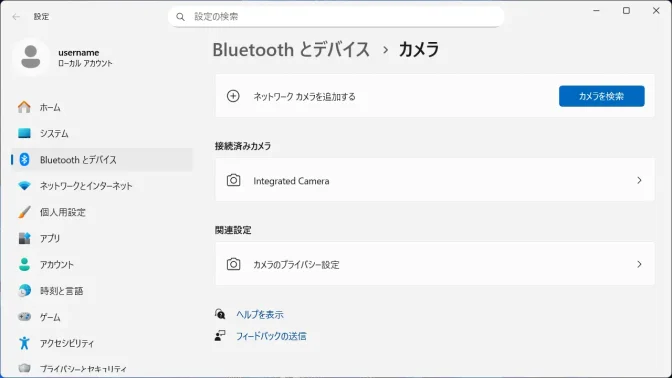Click the アクセシビリティ figure icon
The image size is (672, 378).
pyautogui.click(x=24, y=343)
